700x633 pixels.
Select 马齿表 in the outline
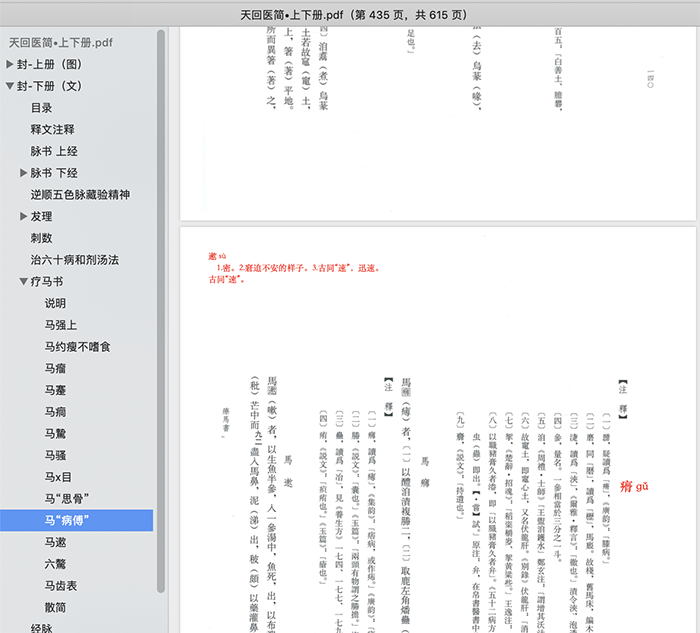coord(61,586)
